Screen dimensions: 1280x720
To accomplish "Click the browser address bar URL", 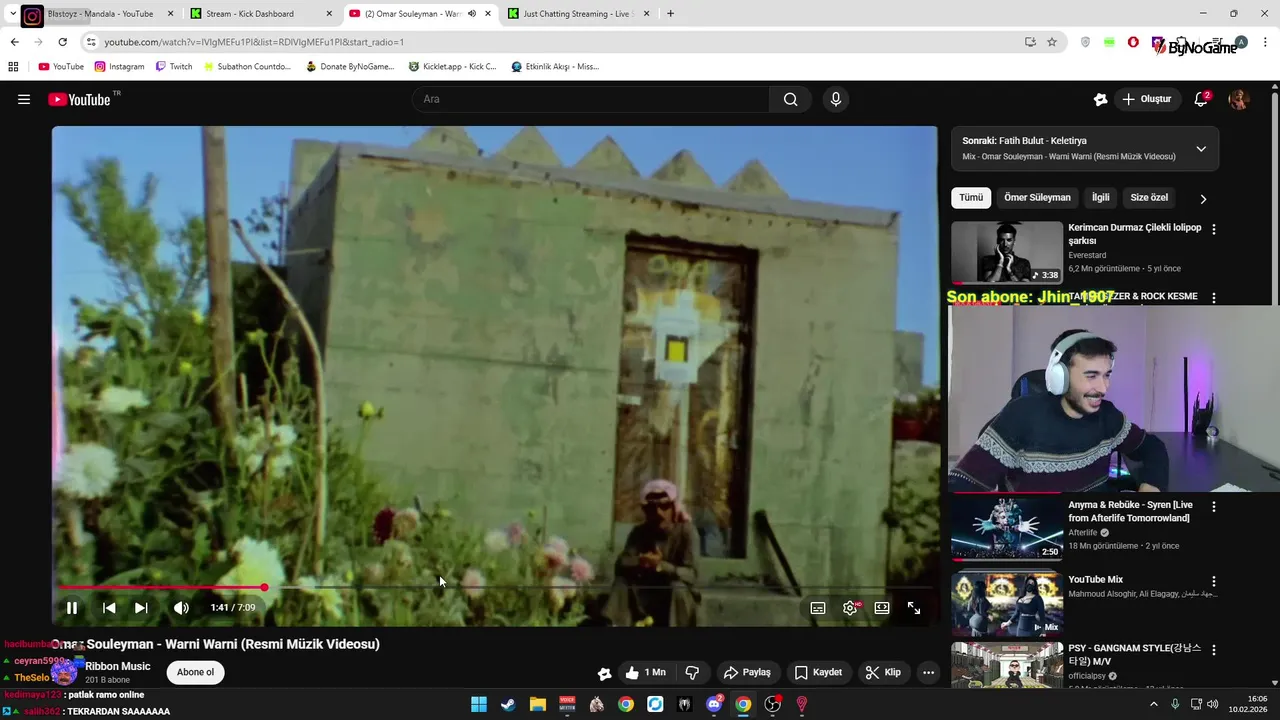I will pos(255,42).
